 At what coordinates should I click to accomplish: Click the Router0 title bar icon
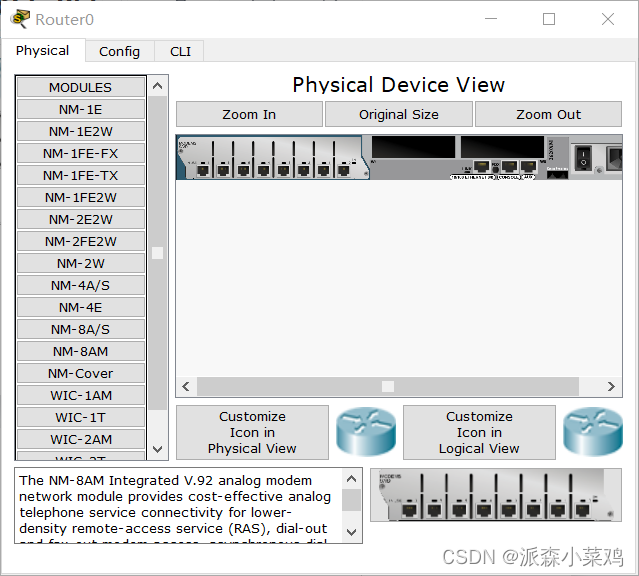click(x=20, y=19)
